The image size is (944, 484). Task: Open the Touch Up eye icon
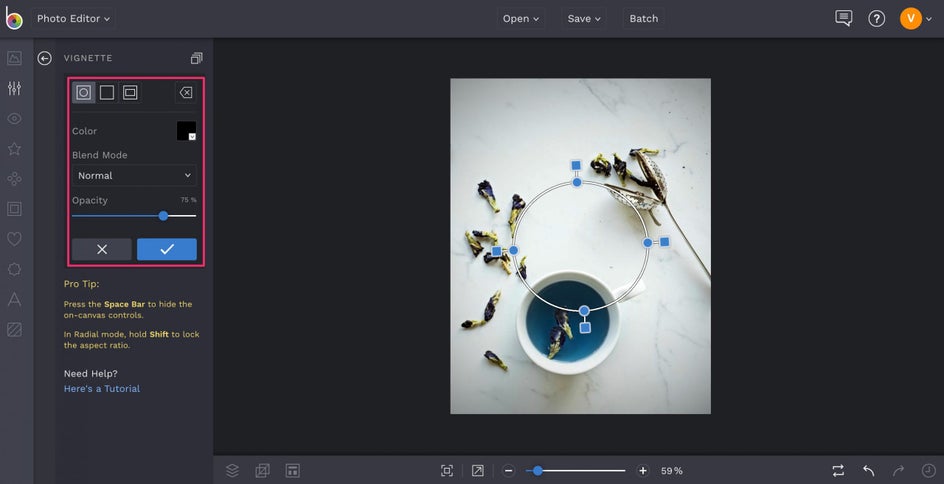pos(14,119)
